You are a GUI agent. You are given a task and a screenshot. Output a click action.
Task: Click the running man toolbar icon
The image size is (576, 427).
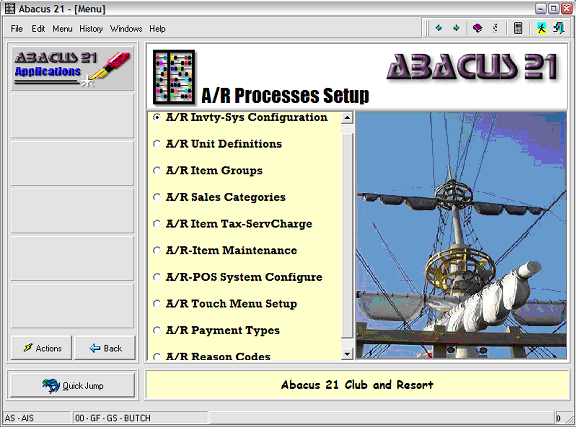click(541, 28)
